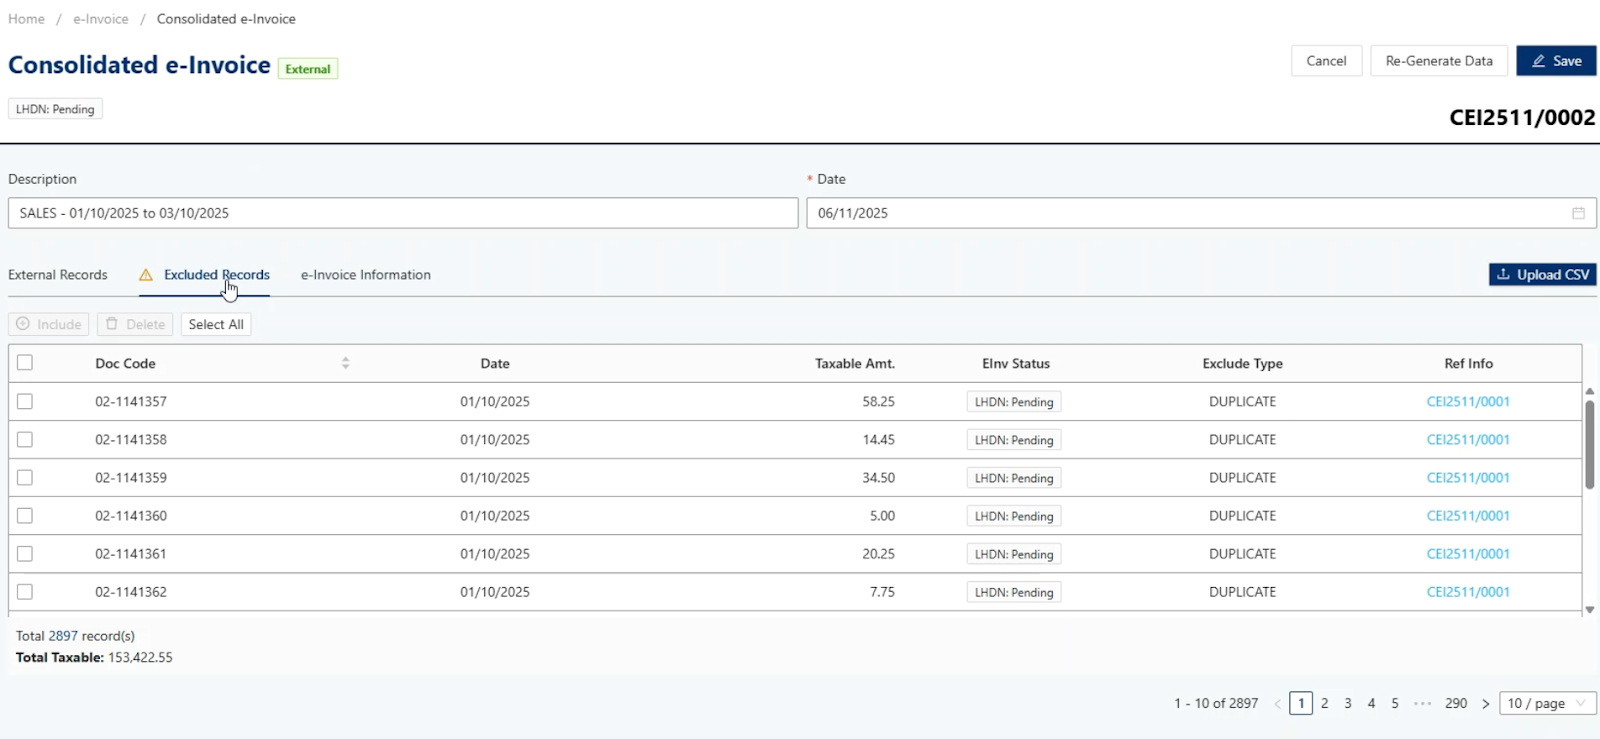Click the Taxable Amt. column header

point(855,363)
